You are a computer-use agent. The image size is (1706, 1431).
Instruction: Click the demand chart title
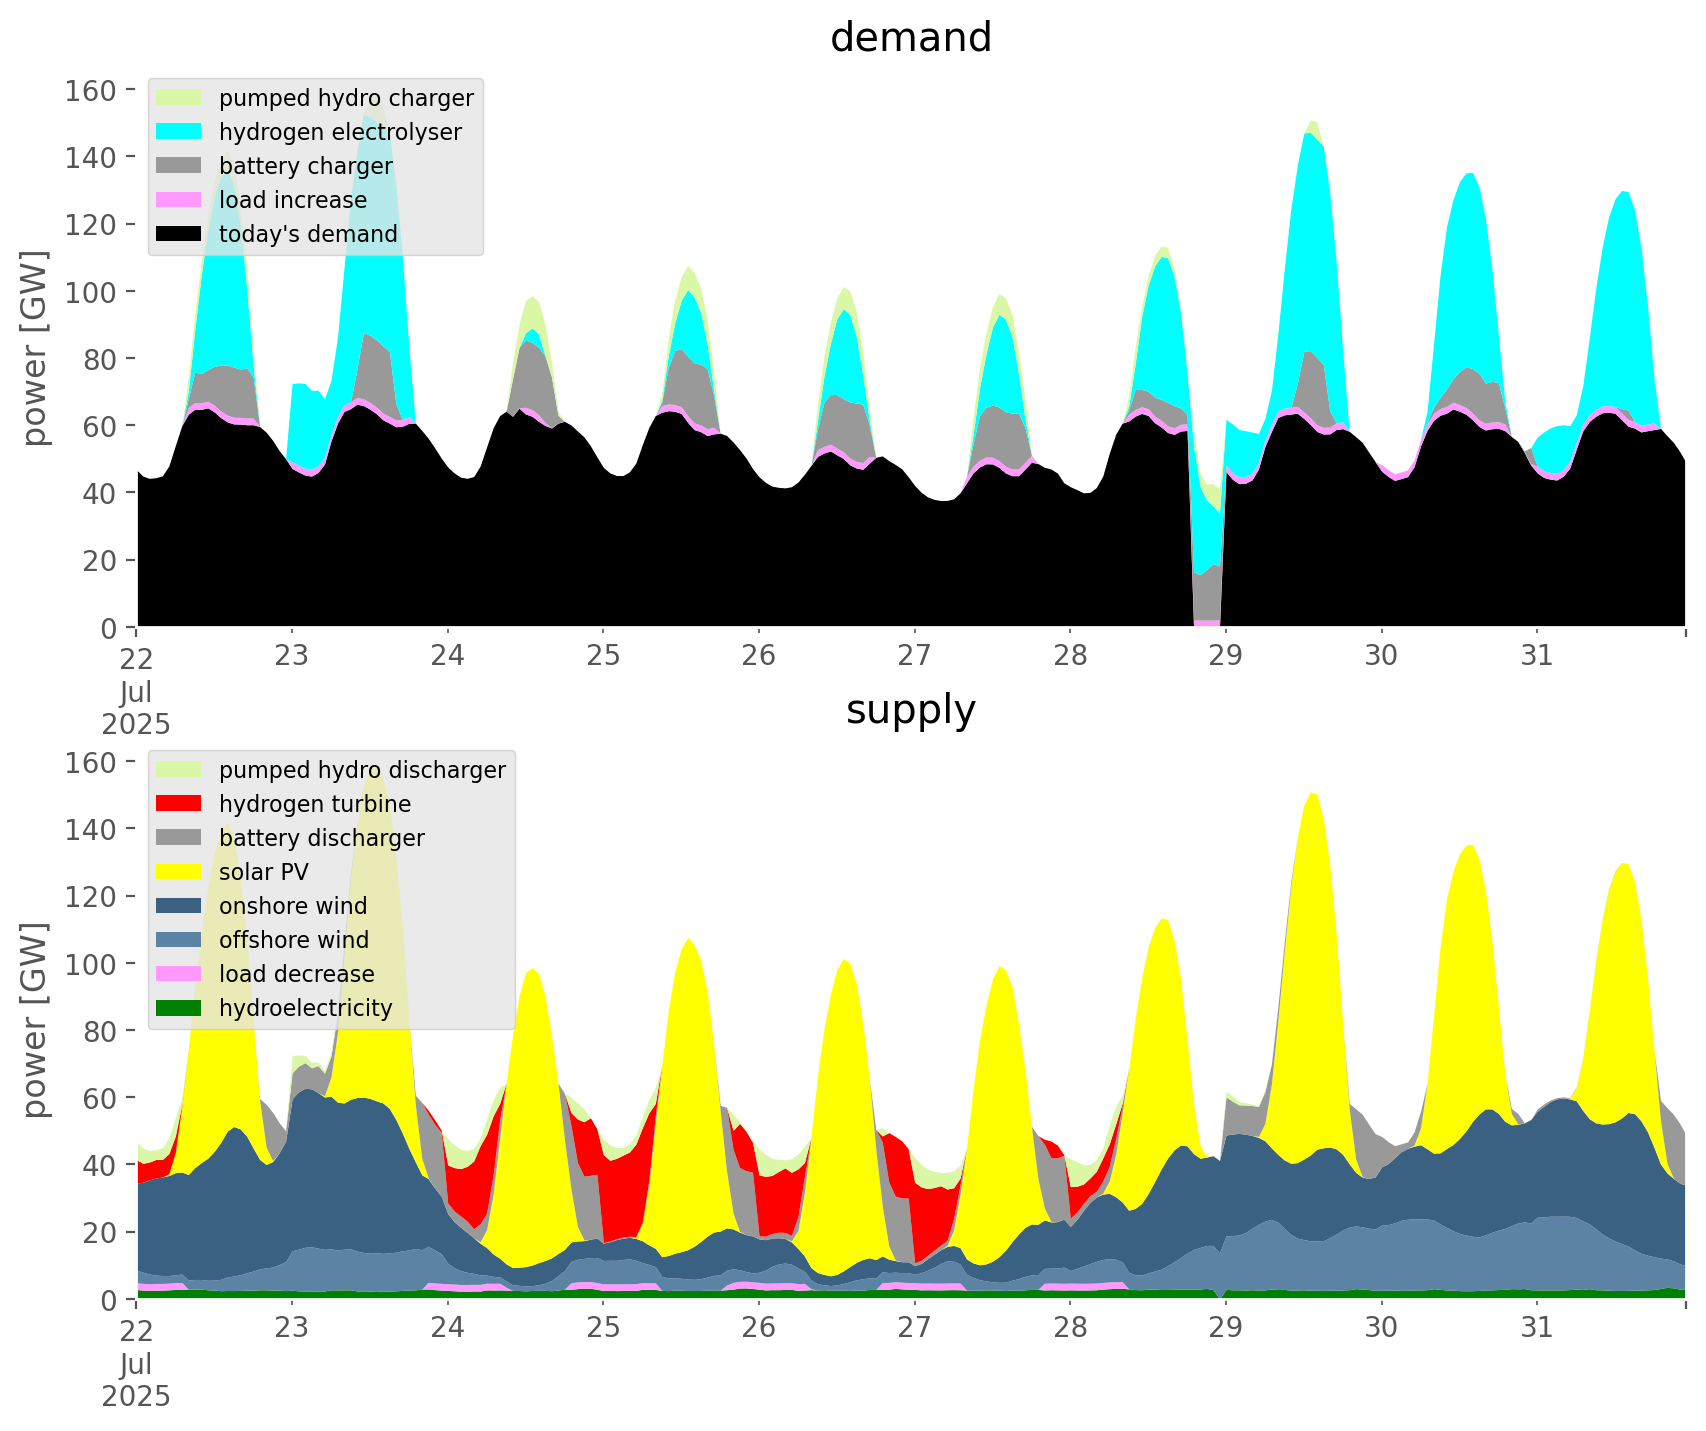pos(910,38)
